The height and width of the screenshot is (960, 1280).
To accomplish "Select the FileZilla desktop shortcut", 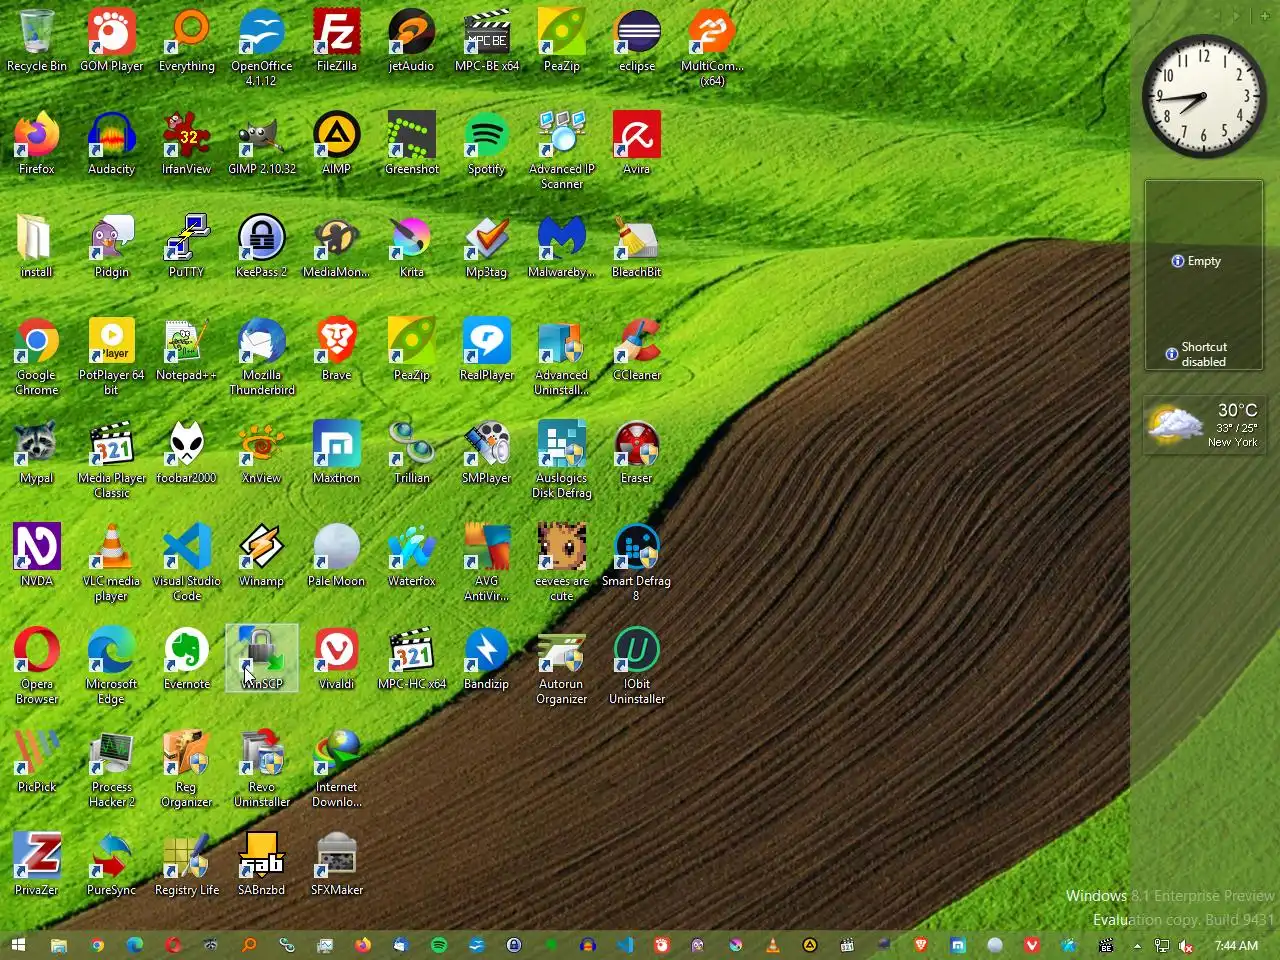I will (337, 41).
